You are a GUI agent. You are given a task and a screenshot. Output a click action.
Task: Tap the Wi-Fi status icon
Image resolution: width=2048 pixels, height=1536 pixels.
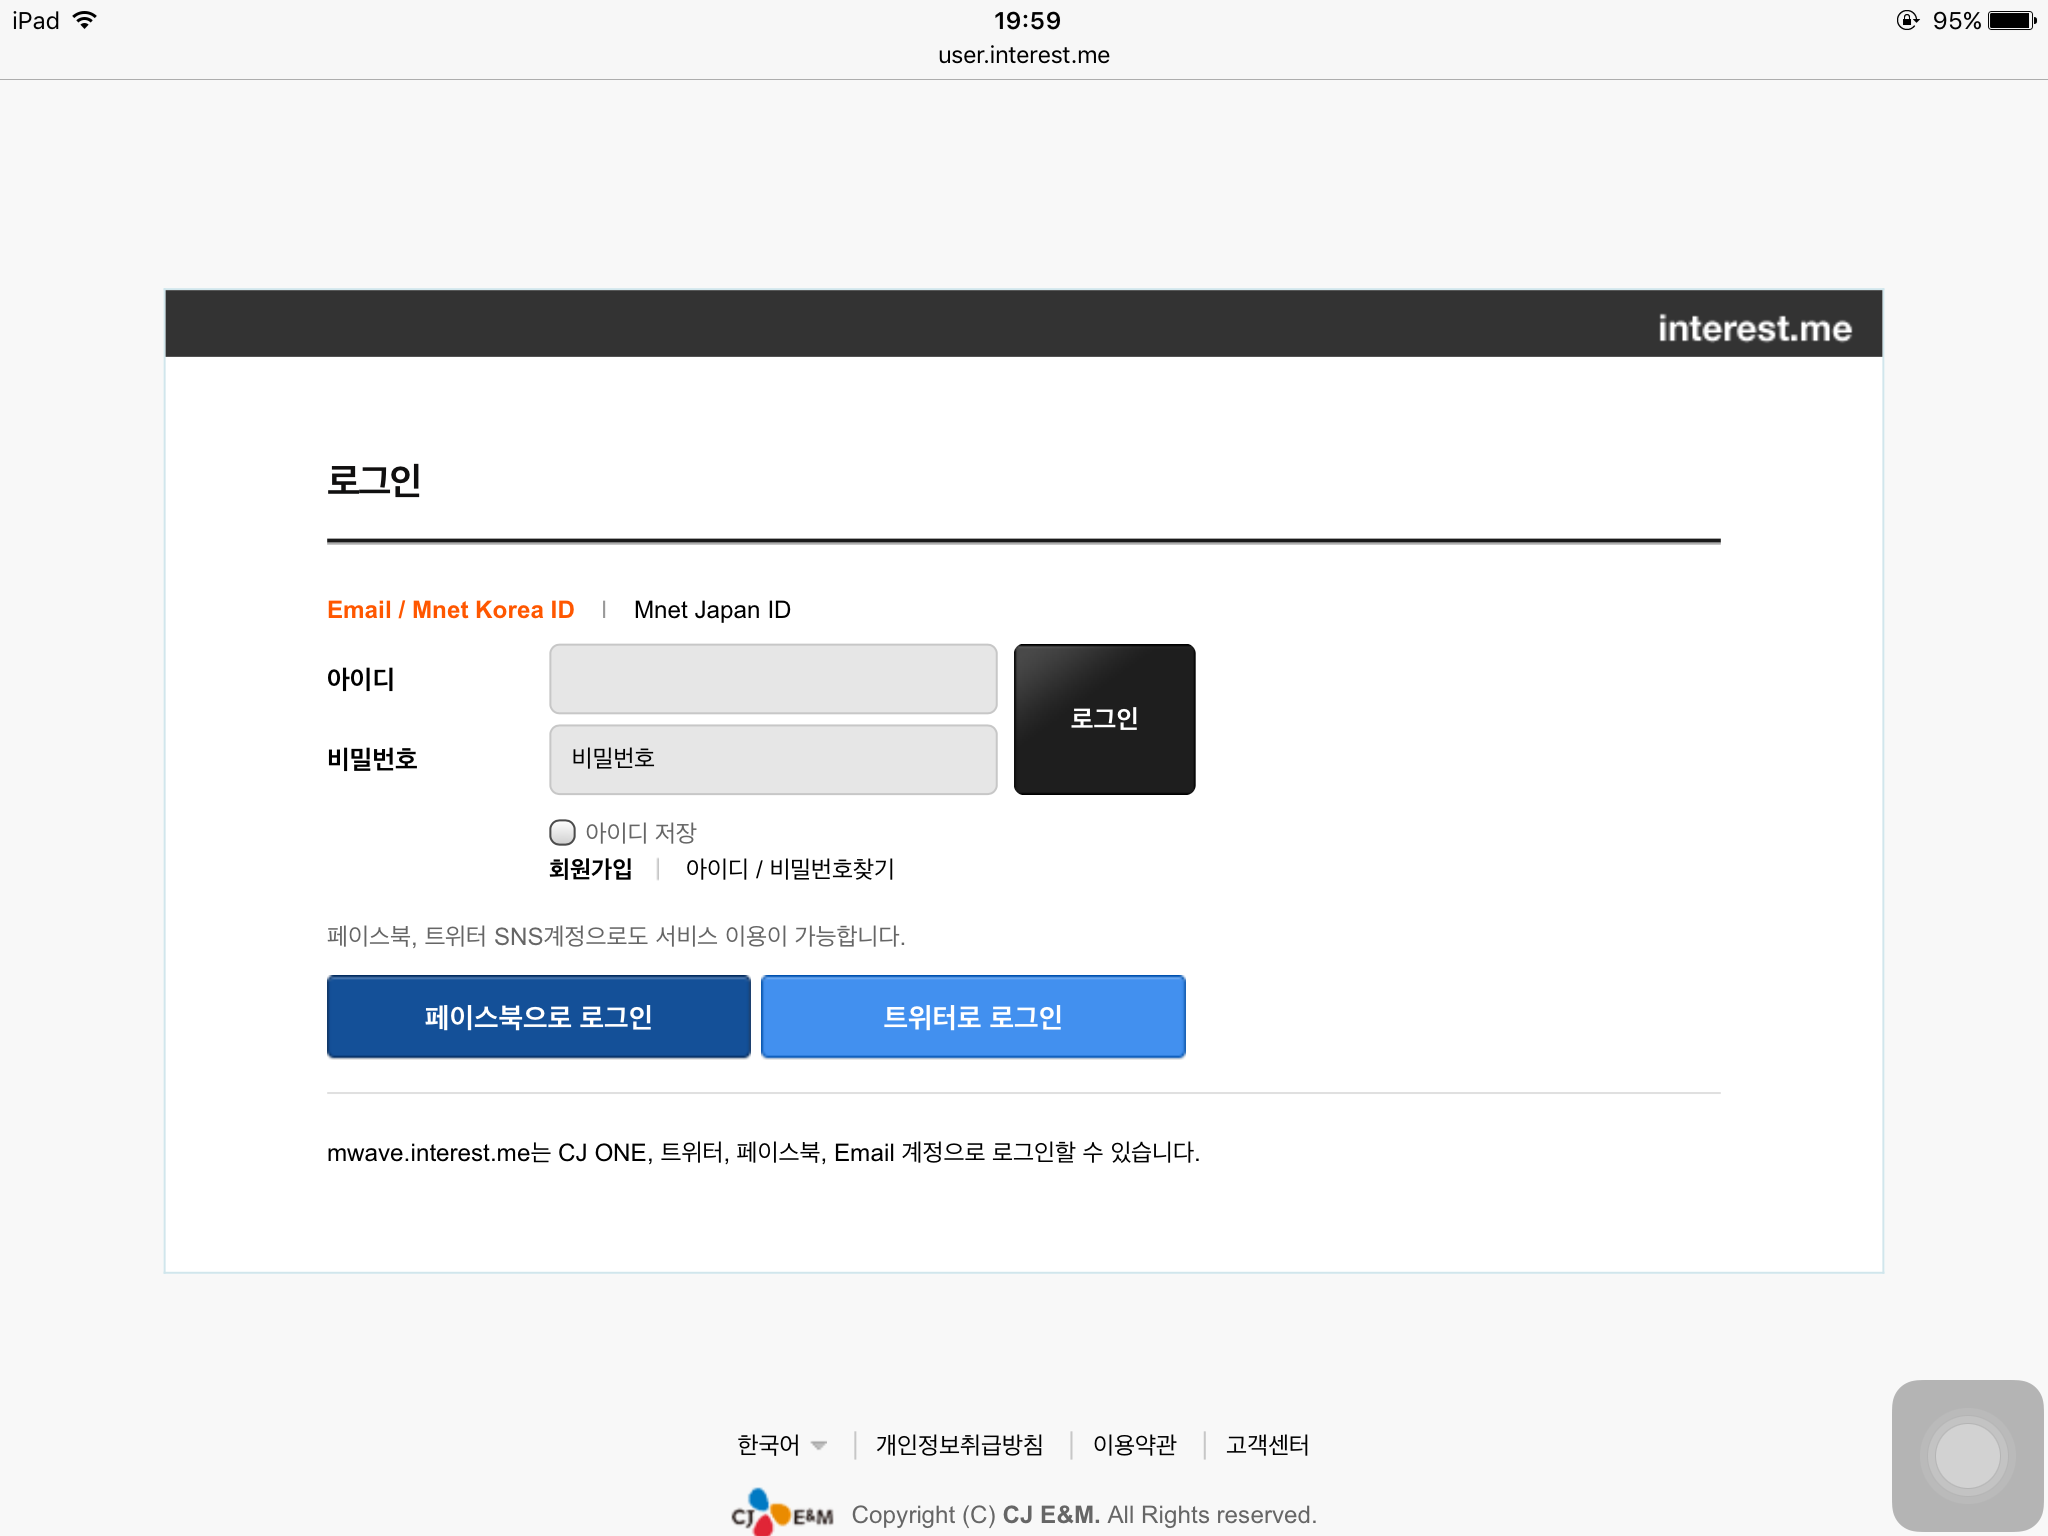(86, 21)
